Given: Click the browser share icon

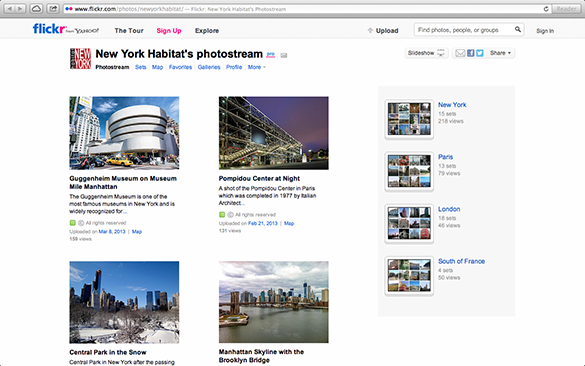Looking at the screenshot, I should [53, 9].
